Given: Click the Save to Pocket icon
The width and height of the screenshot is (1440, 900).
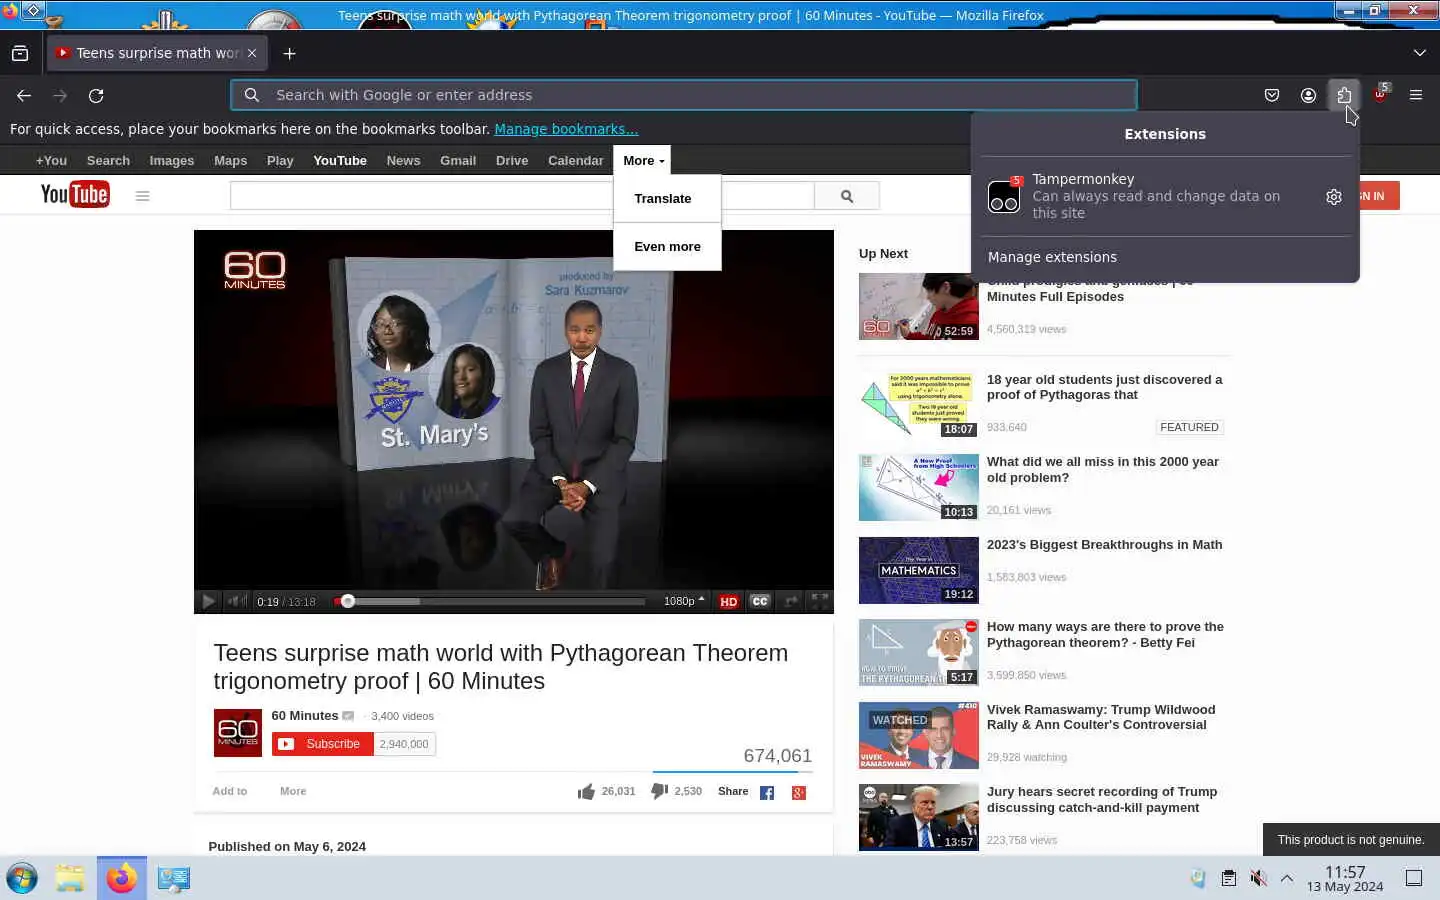Looking at the screenshot, I should click(x=1272, y=95).
